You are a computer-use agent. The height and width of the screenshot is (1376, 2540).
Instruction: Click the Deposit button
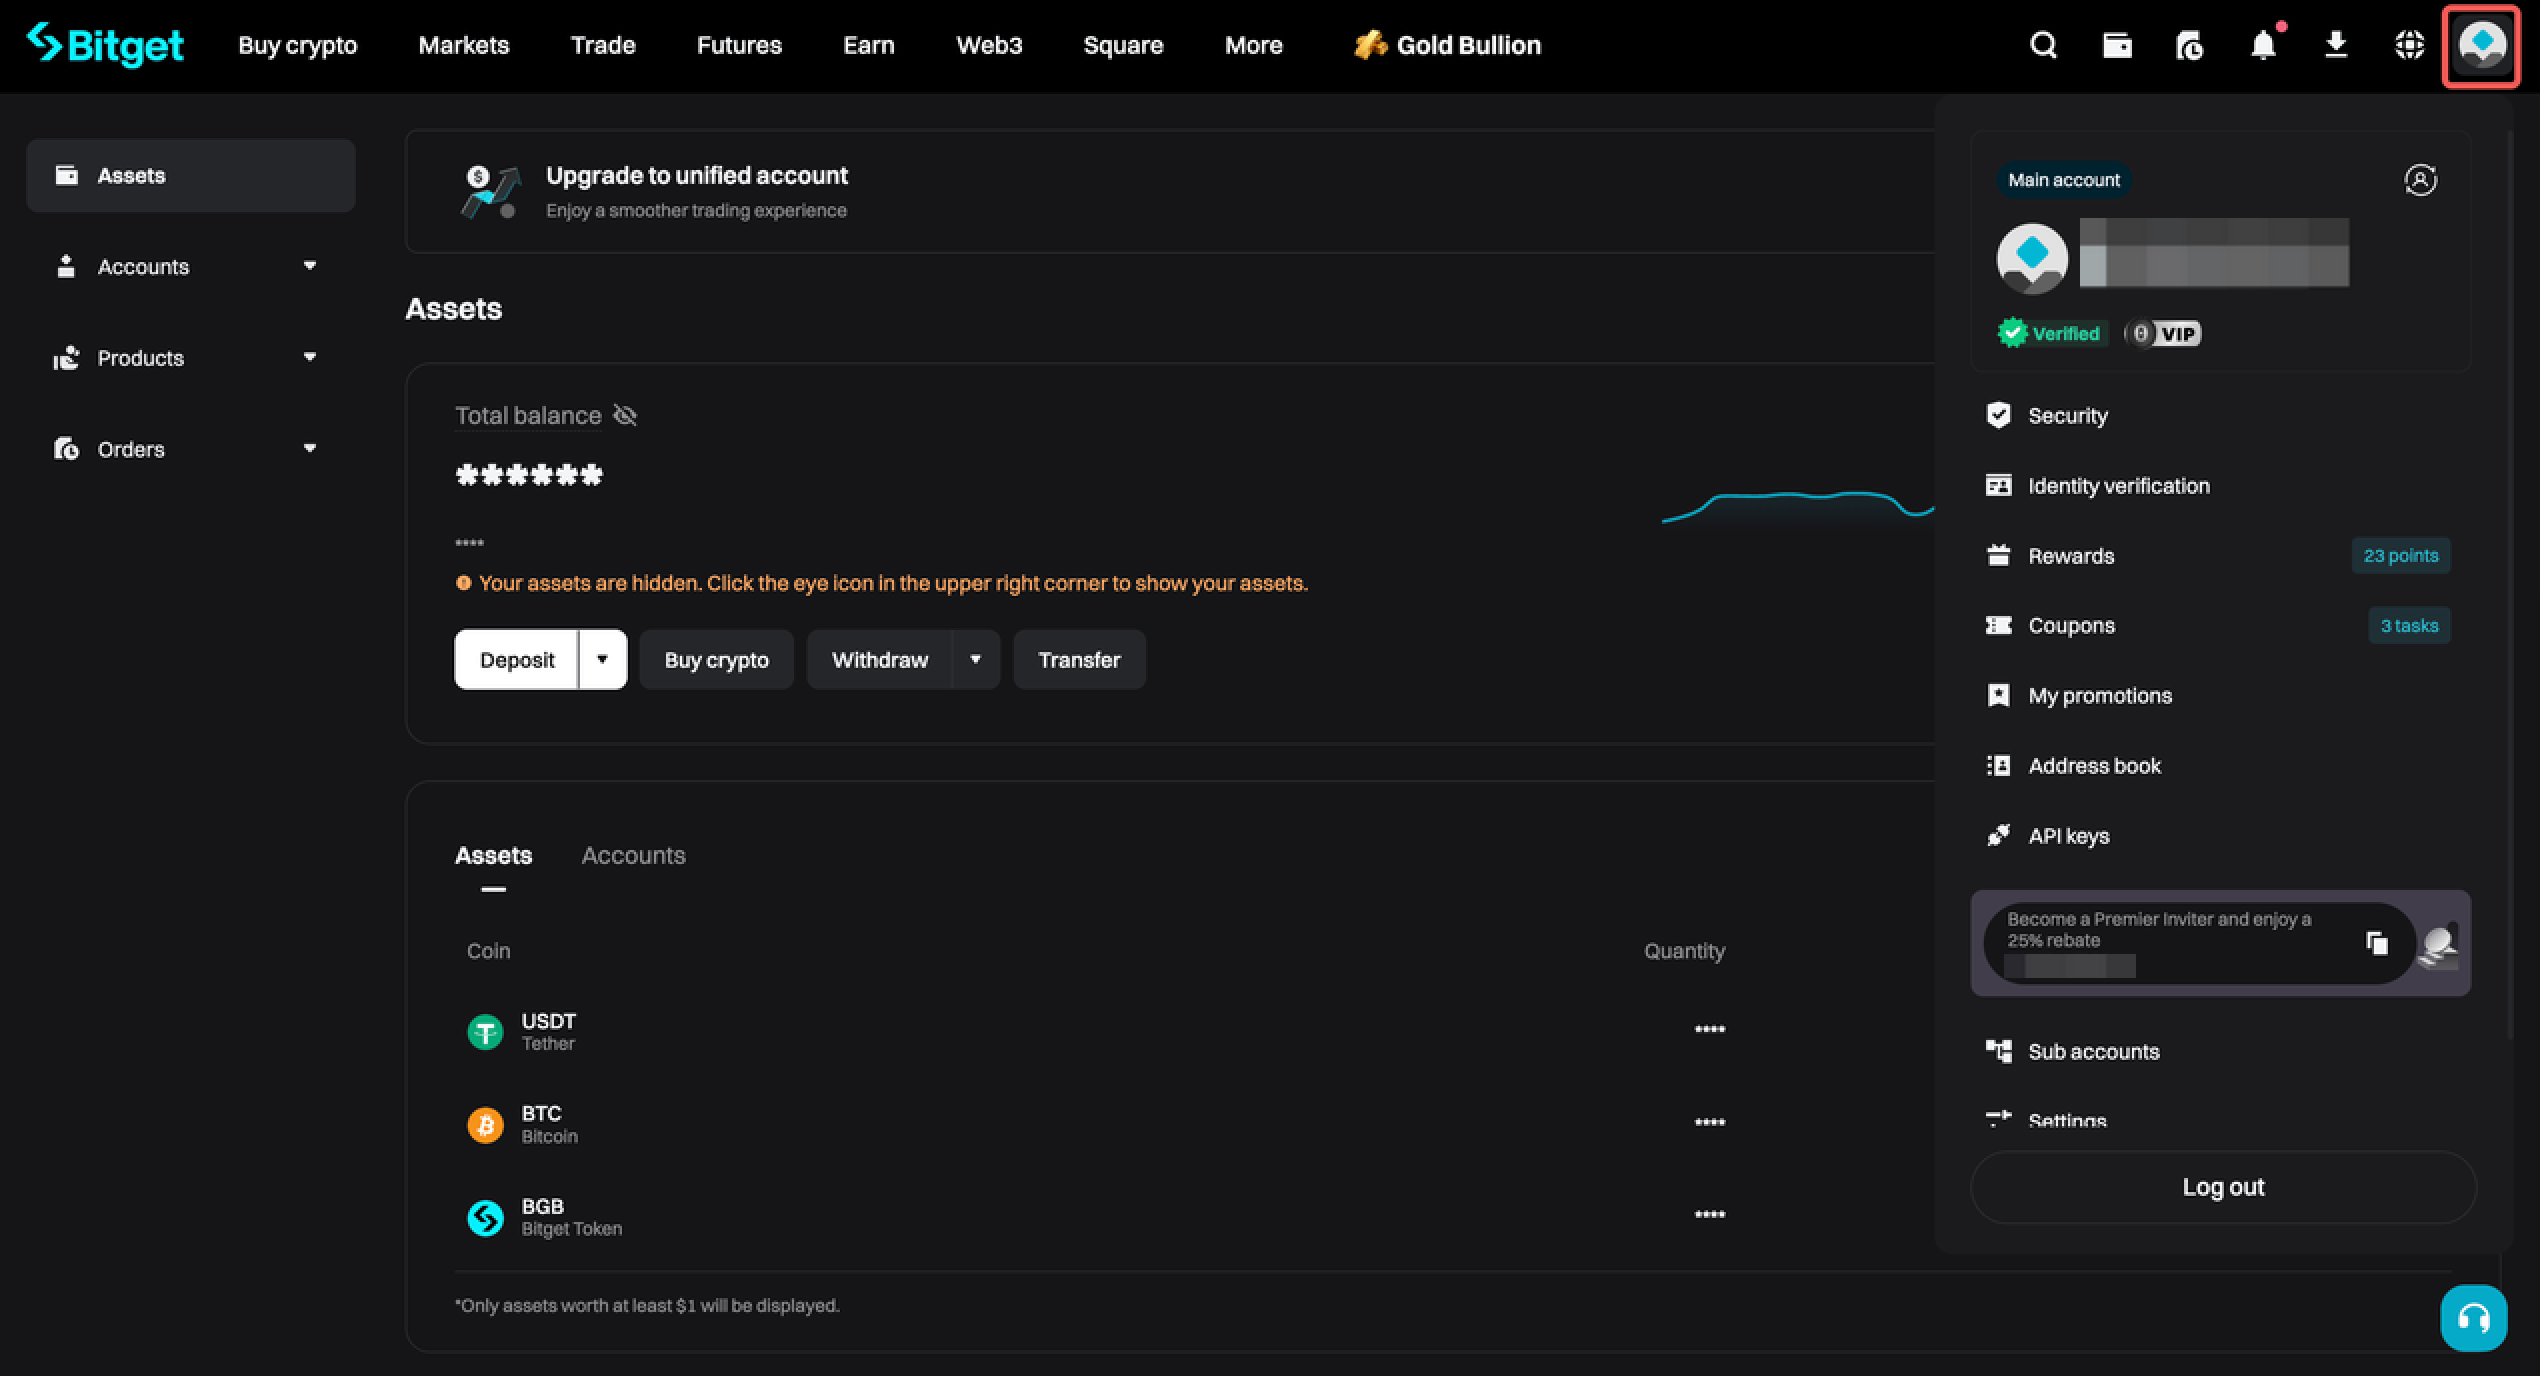coord(516,659)
